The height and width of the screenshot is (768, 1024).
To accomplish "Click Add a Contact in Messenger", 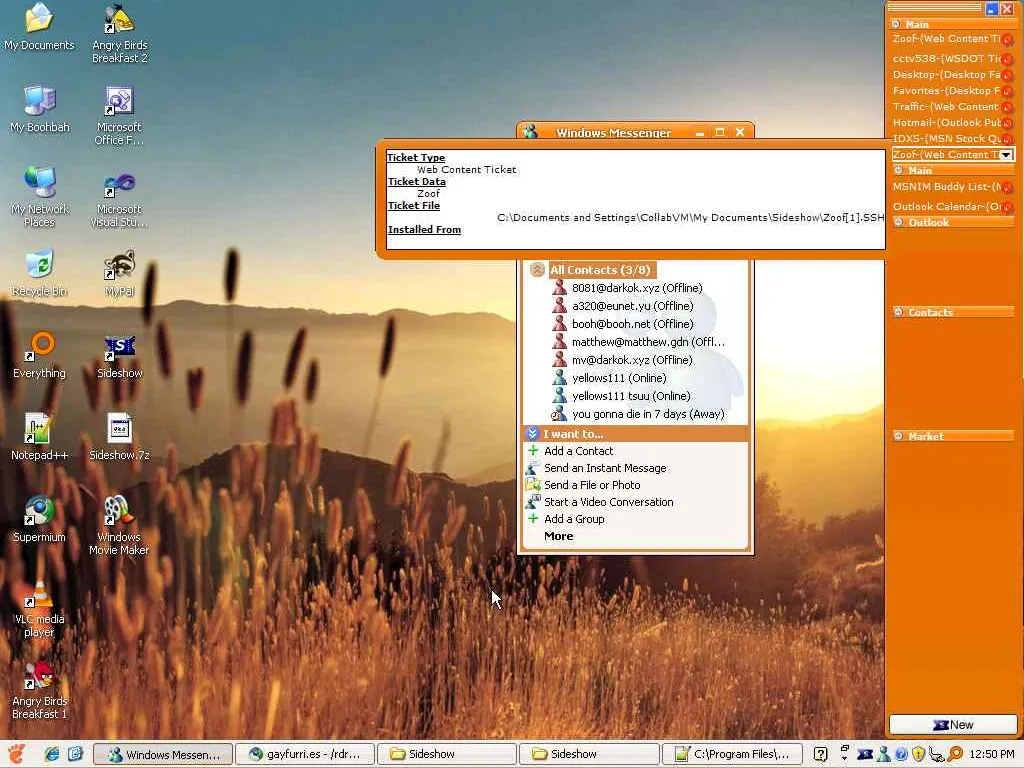I will [x=578, y=451].
